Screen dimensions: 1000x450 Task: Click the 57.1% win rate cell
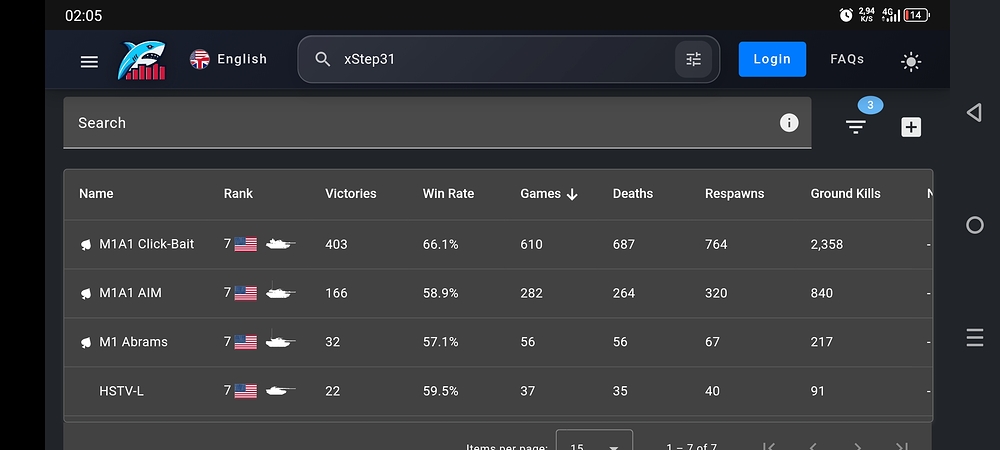tap(441, 342)
